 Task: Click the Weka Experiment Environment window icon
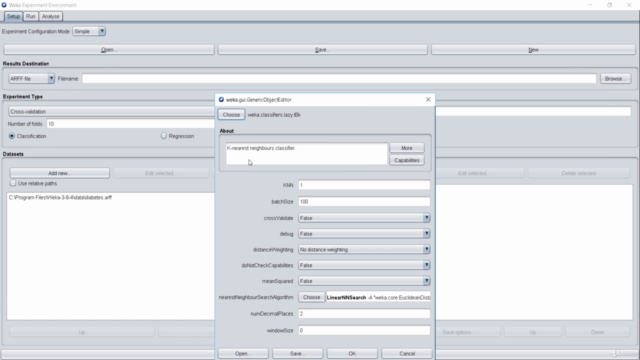pos(4,5)
